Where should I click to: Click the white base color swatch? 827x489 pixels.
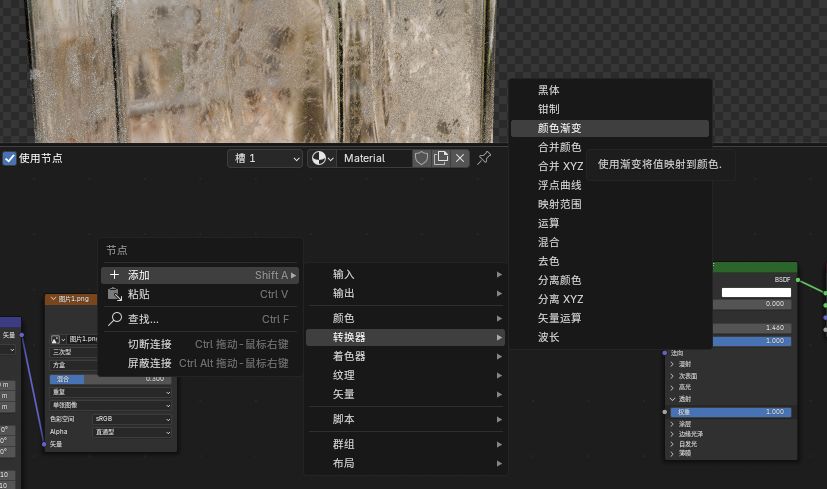point(756,293)
